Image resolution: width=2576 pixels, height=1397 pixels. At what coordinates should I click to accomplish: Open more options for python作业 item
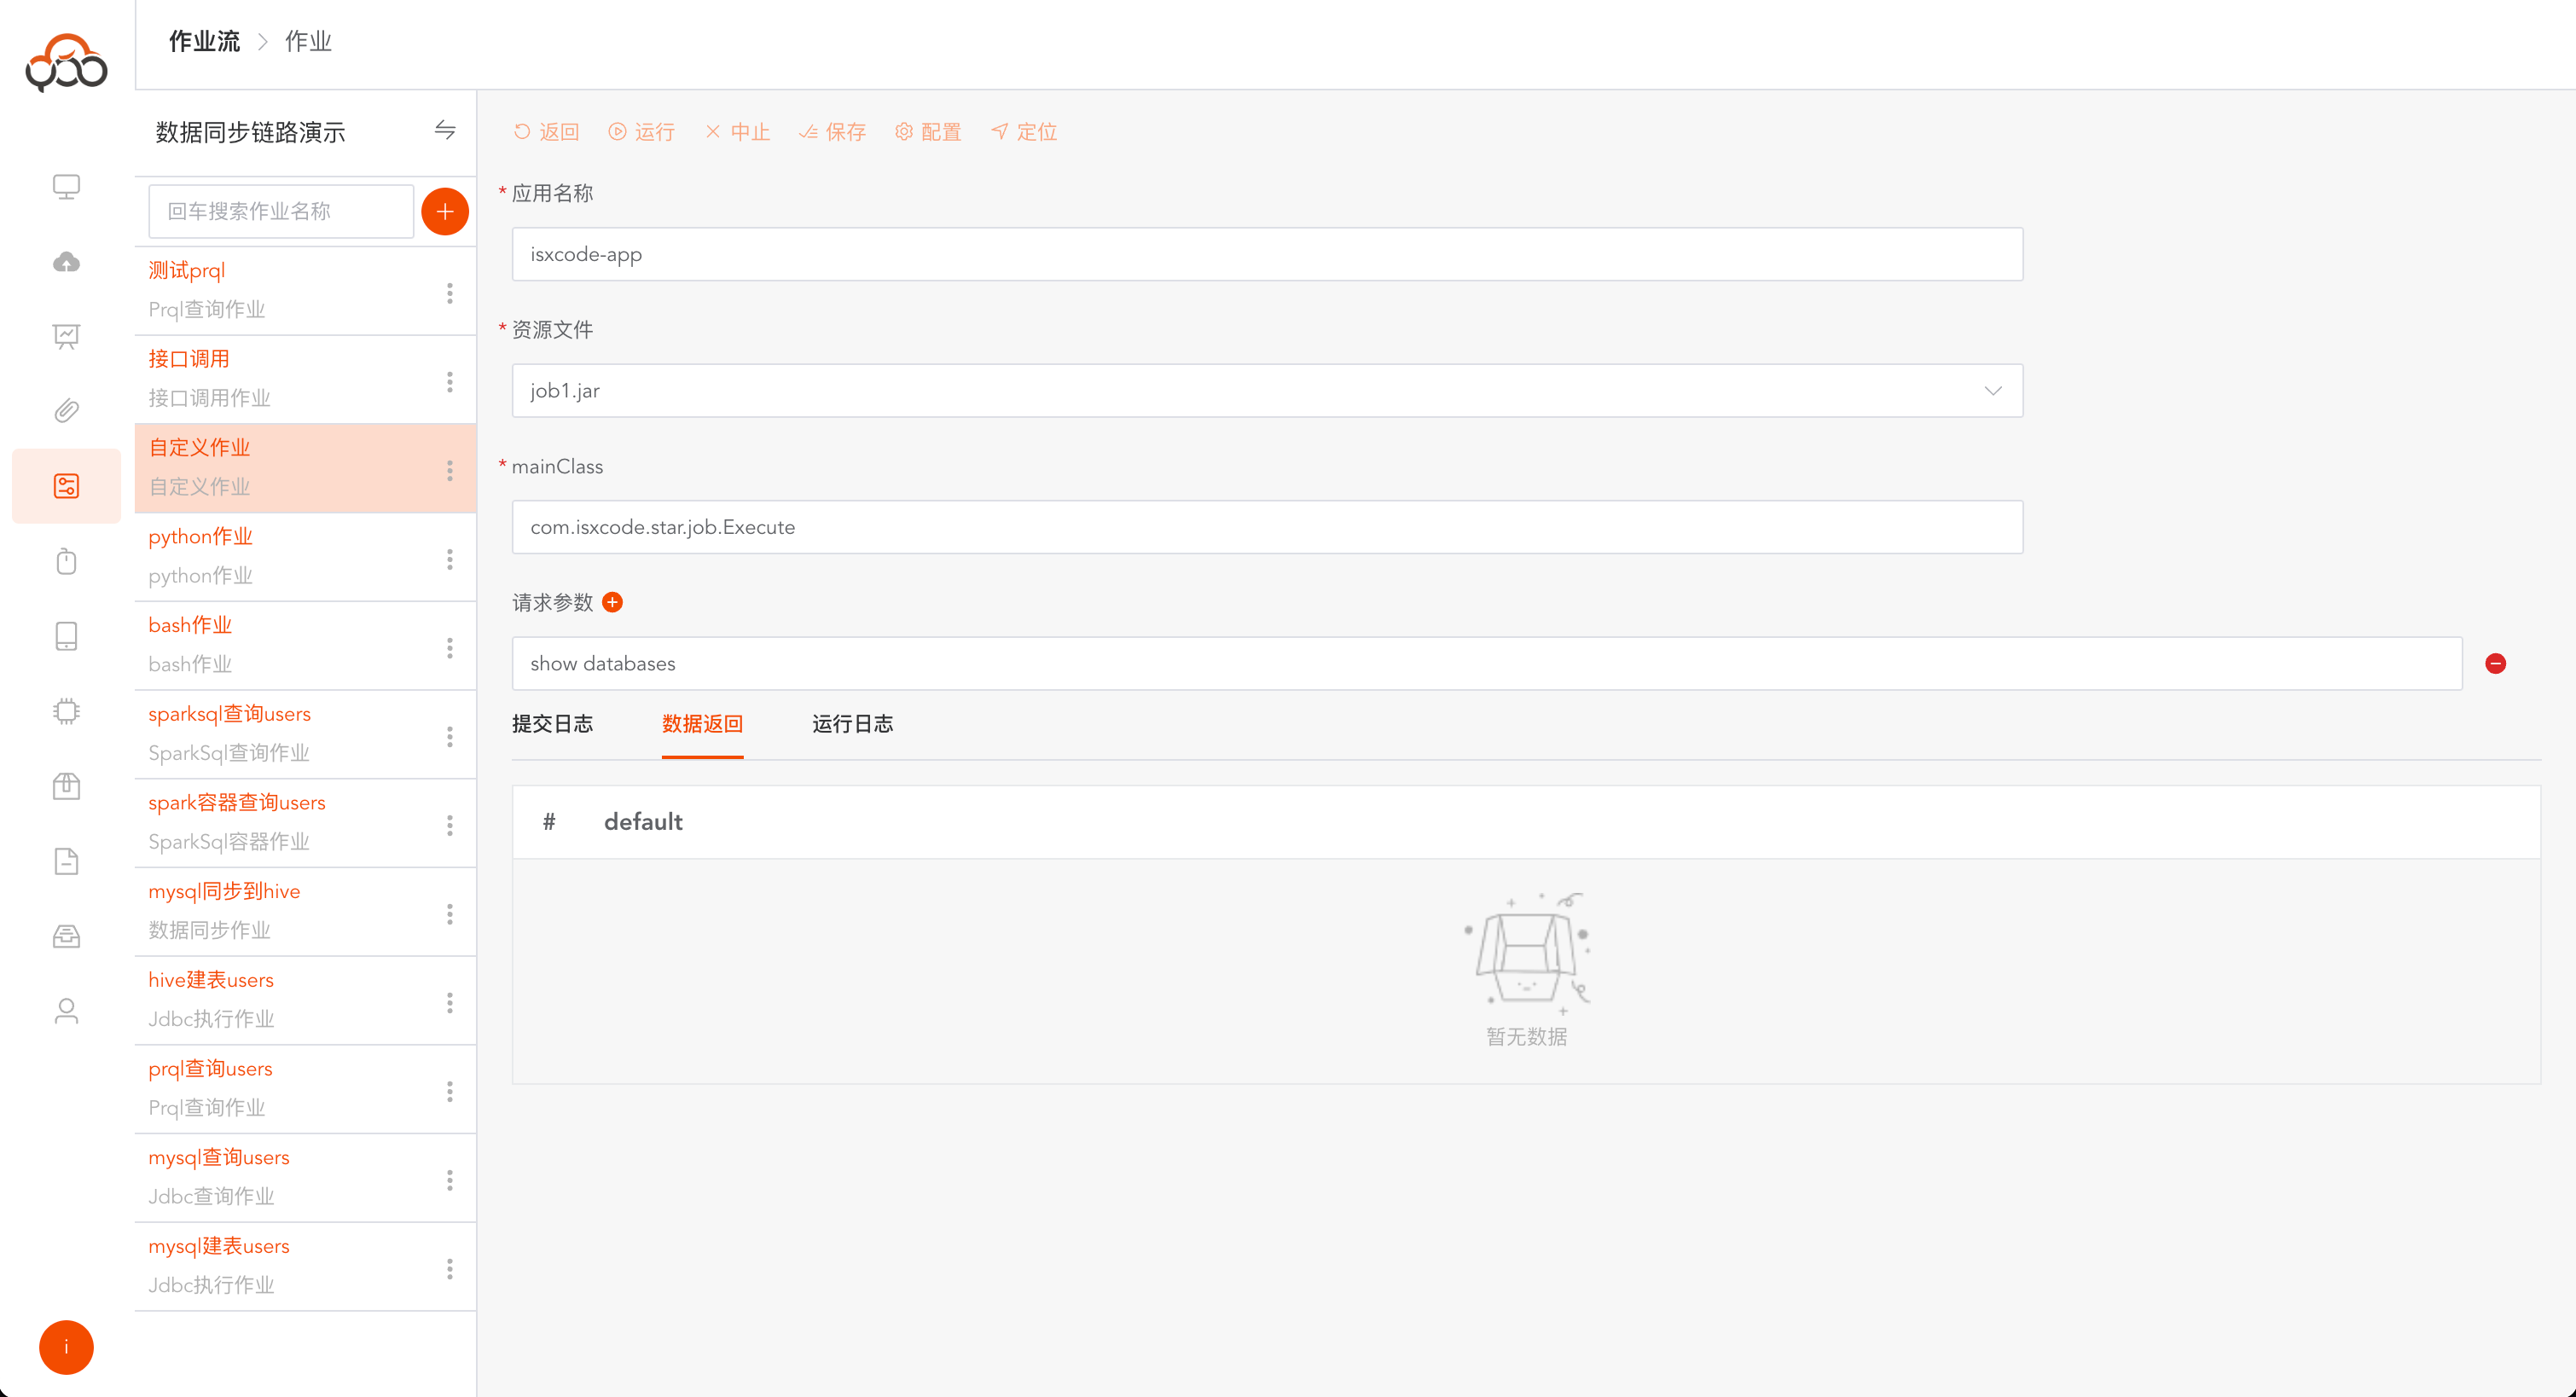[450, 559]
